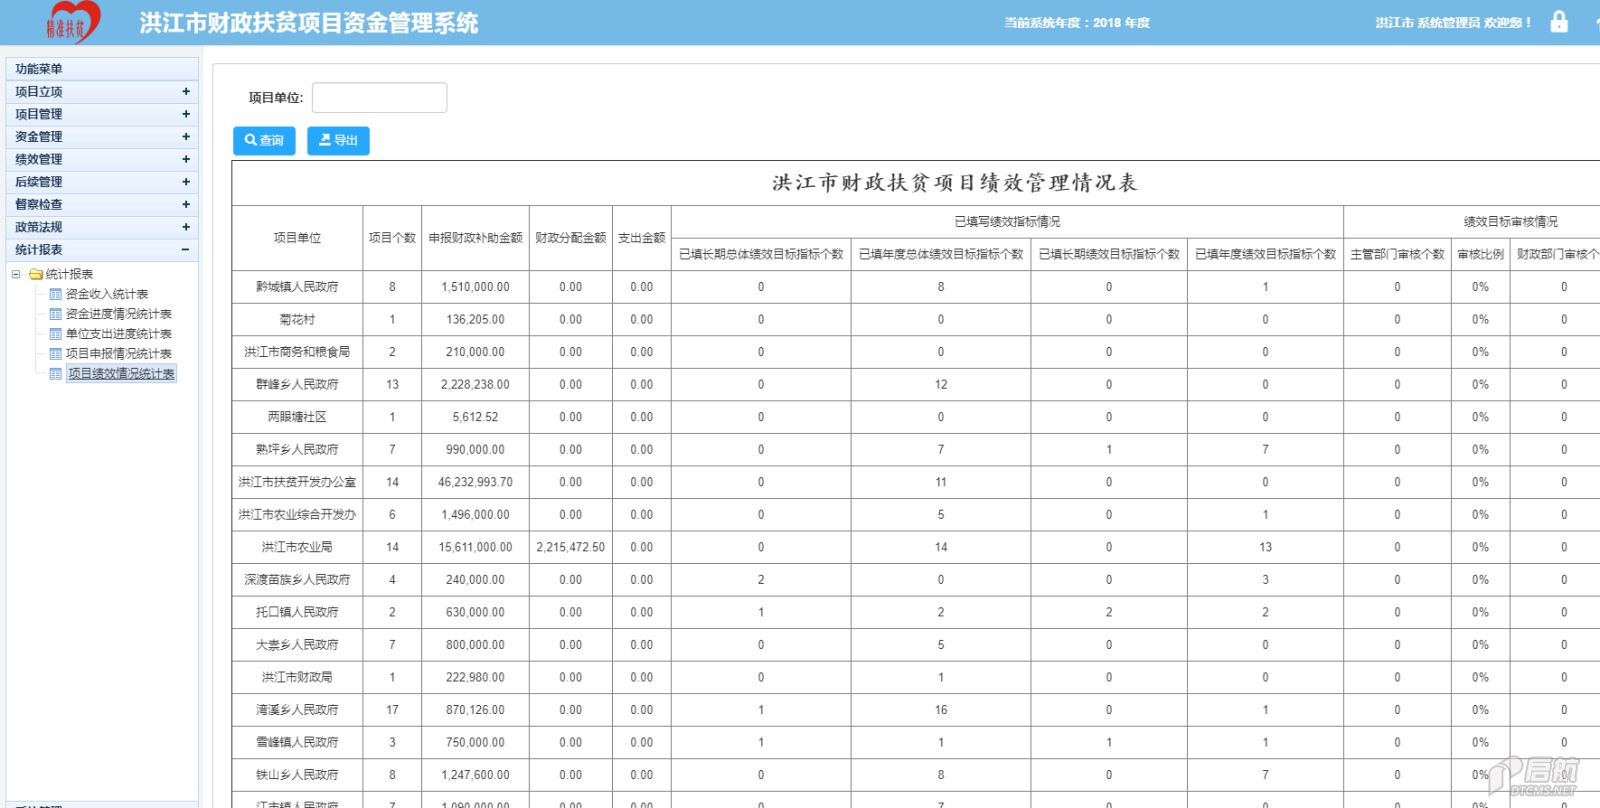Image resolution: width=1600 pixels, height=808 pixels.
Task: Select the 铁山乡人民政府 row name
Action: (297, 775)
